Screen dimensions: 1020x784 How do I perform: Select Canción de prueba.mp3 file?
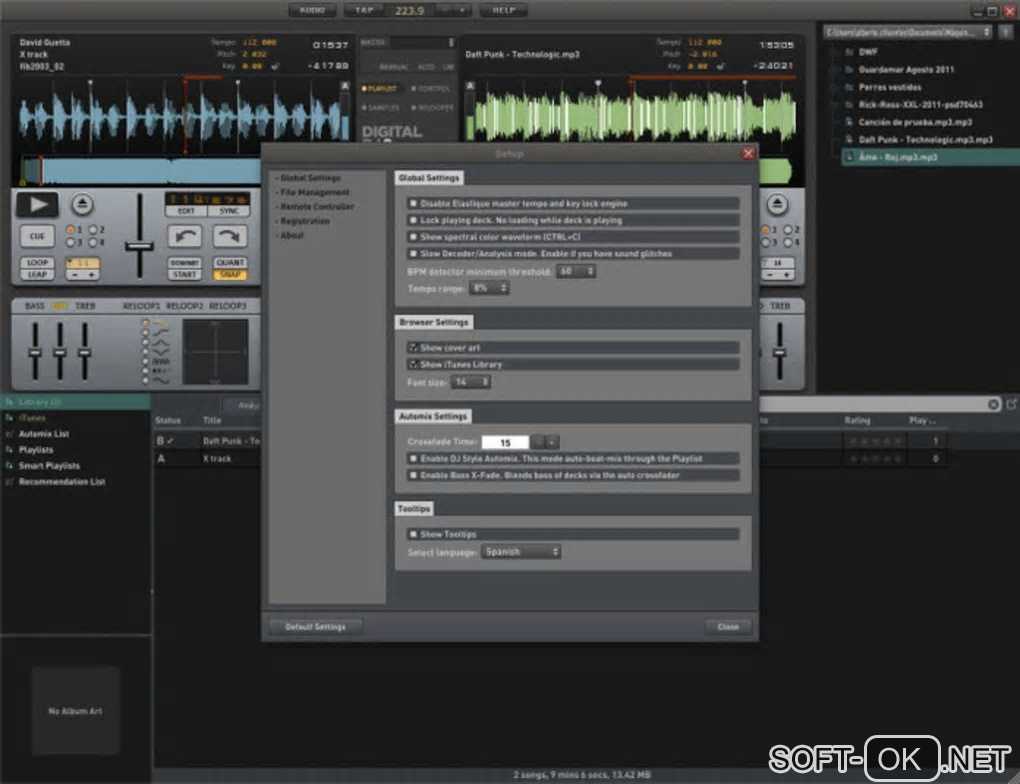(x=915, y=122)
